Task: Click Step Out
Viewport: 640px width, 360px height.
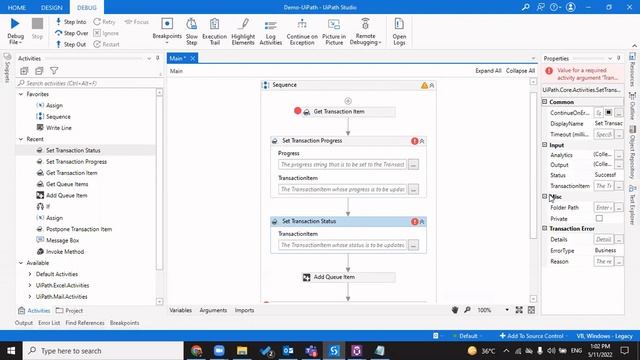Action: (71, 44)
